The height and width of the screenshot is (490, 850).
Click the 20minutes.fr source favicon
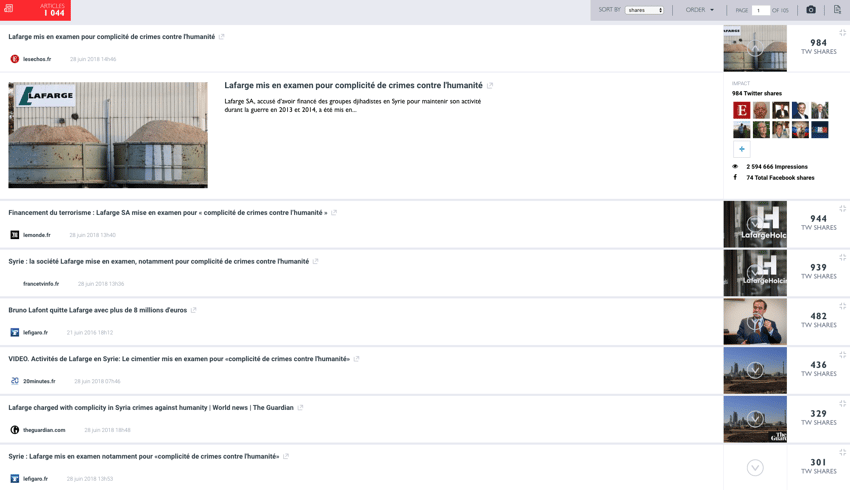(x=15, y=382)
